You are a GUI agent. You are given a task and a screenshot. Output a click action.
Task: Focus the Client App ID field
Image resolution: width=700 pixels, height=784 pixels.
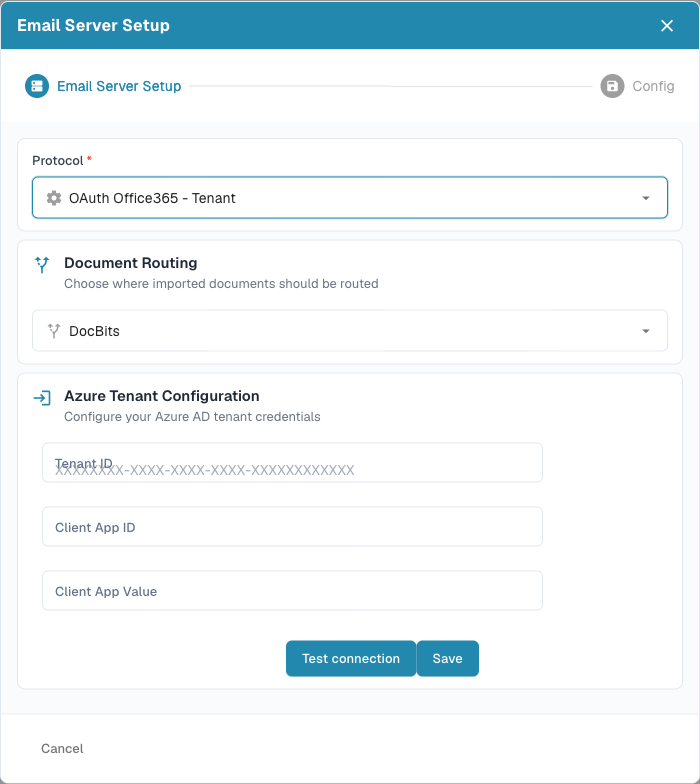(292, 526)
